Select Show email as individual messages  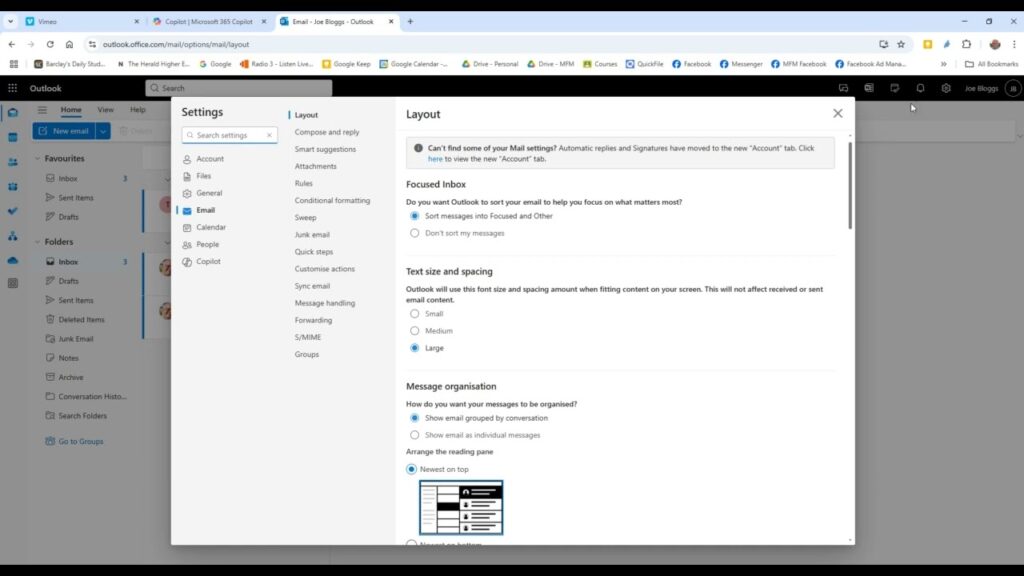point(415,435)
